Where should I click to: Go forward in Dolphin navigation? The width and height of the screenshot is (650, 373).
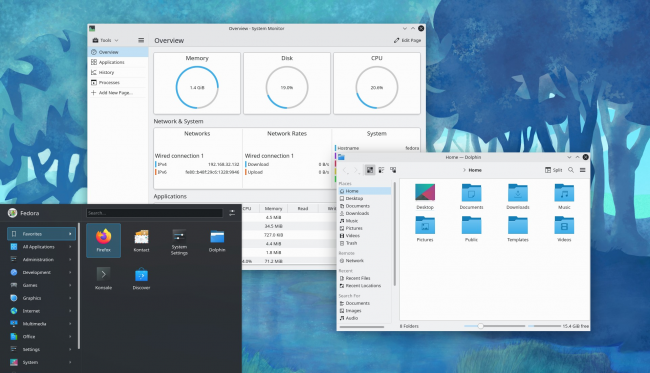pos(357,170)
